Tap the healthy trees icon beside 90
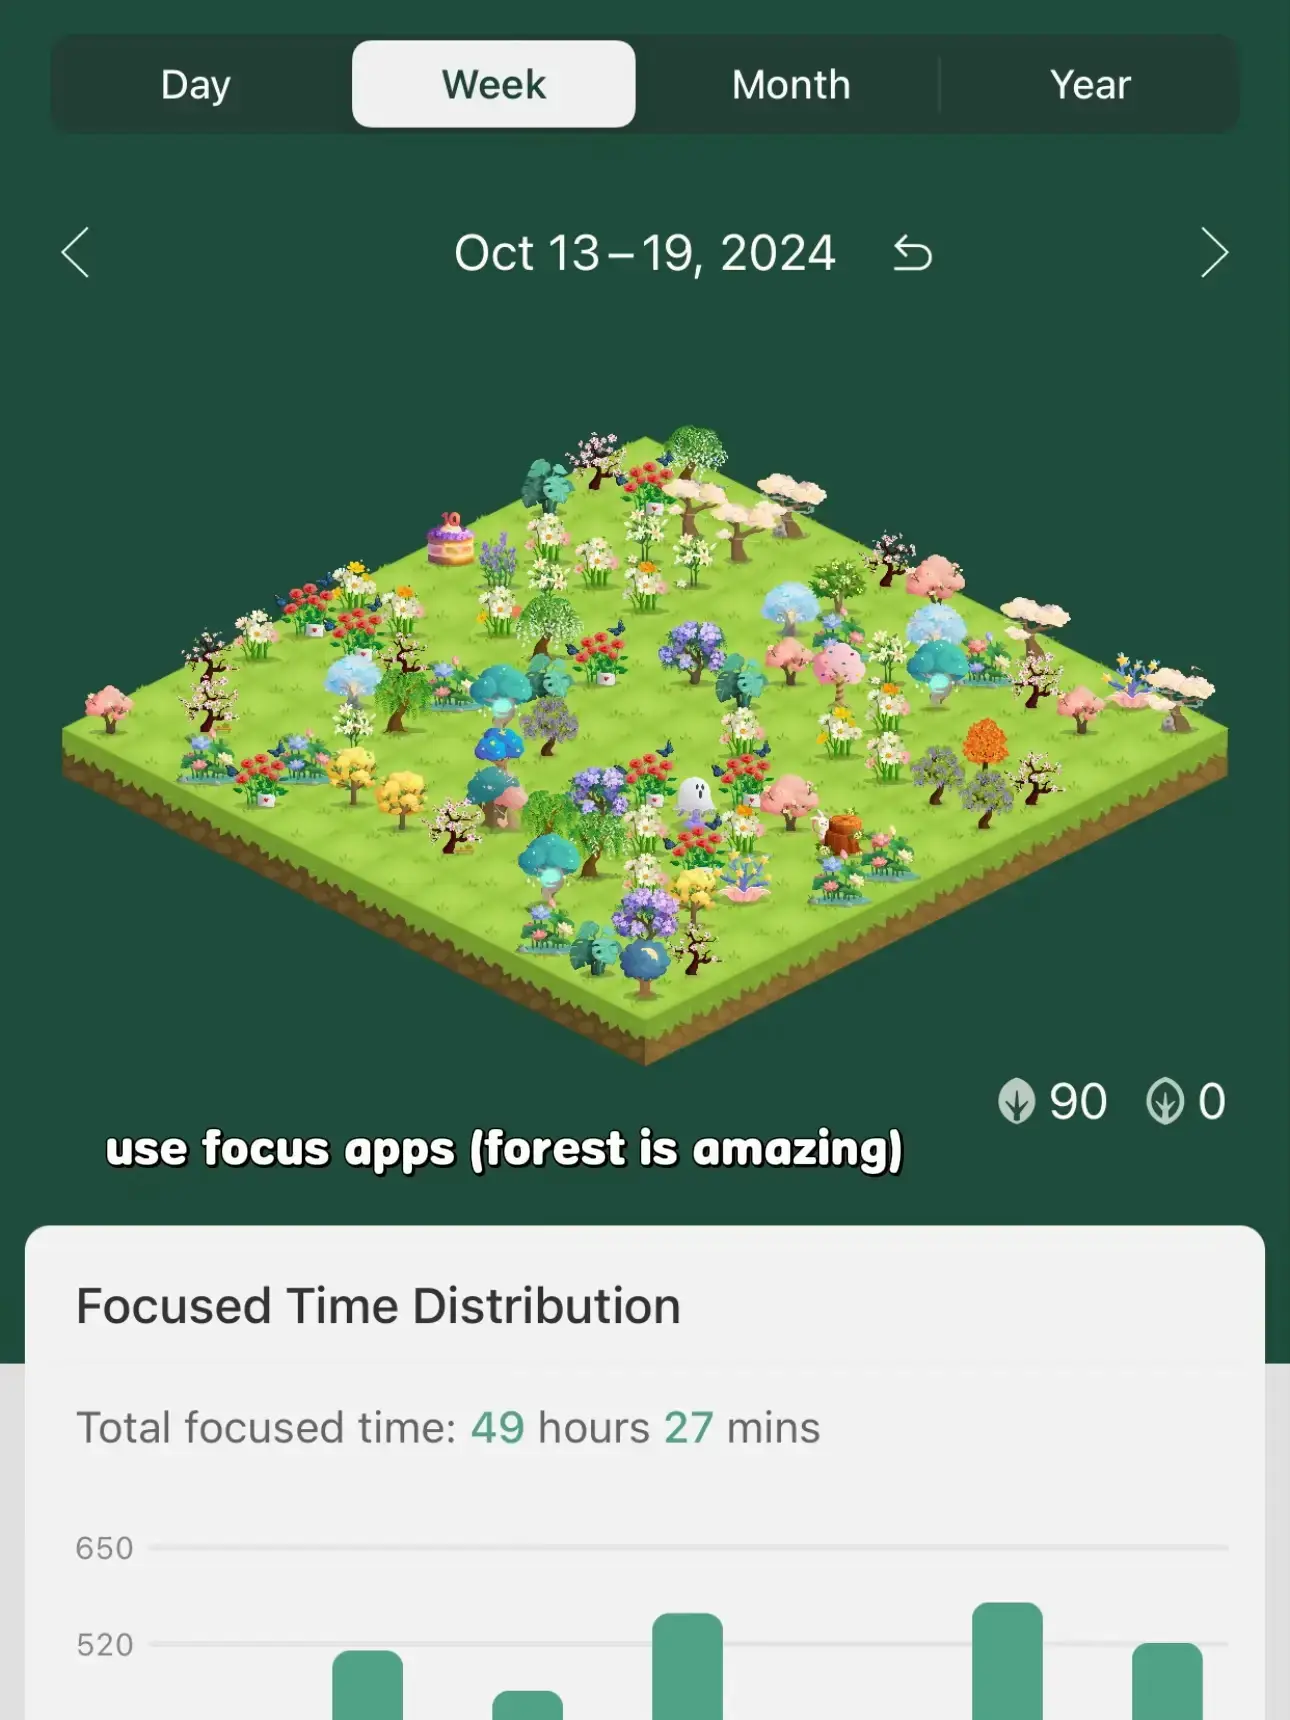Screen dimensions: 1290x1720 (x=1016, y=1101)
